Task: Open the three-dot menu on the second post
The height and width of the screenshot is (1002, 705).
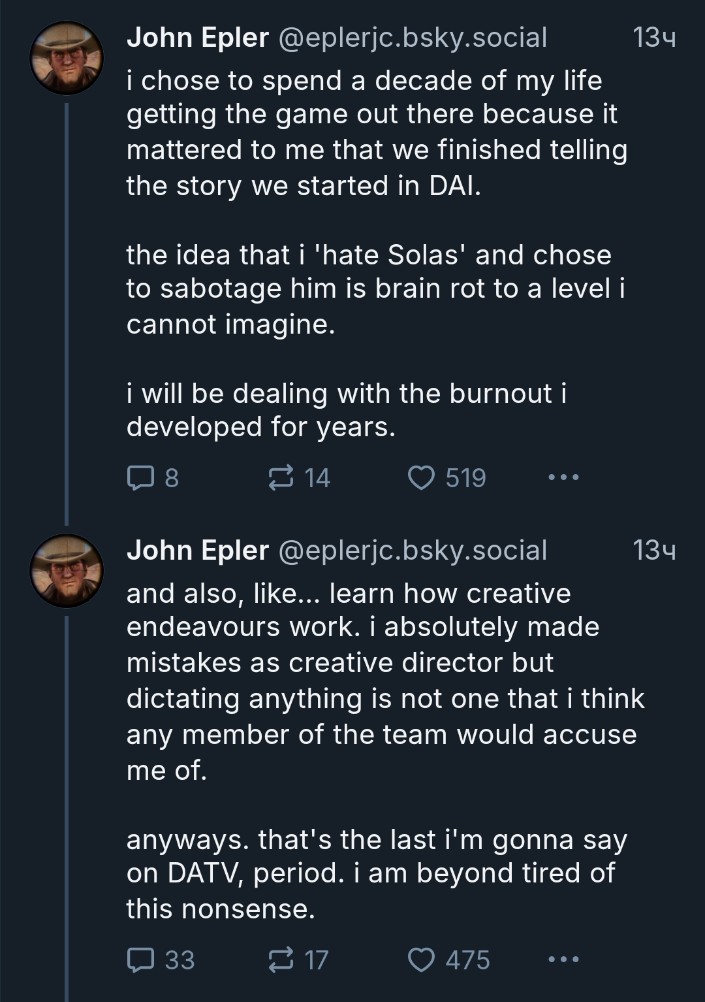Action: [564, 960]
